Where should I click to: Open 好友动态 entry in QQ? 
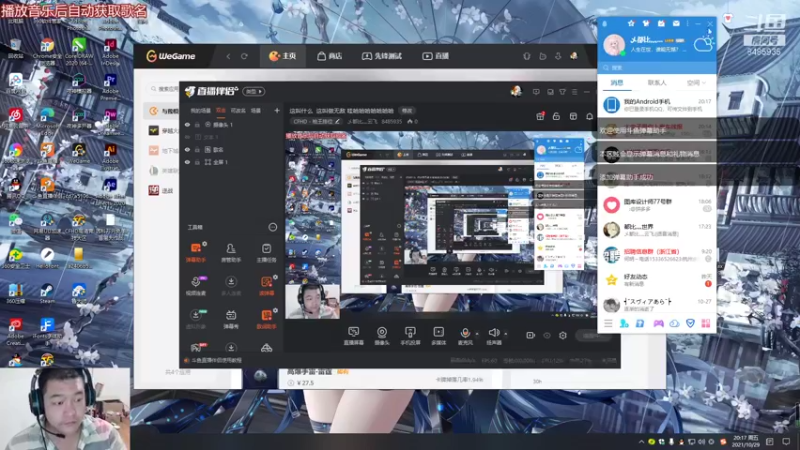pyautogui.click(x=657, y=280)
